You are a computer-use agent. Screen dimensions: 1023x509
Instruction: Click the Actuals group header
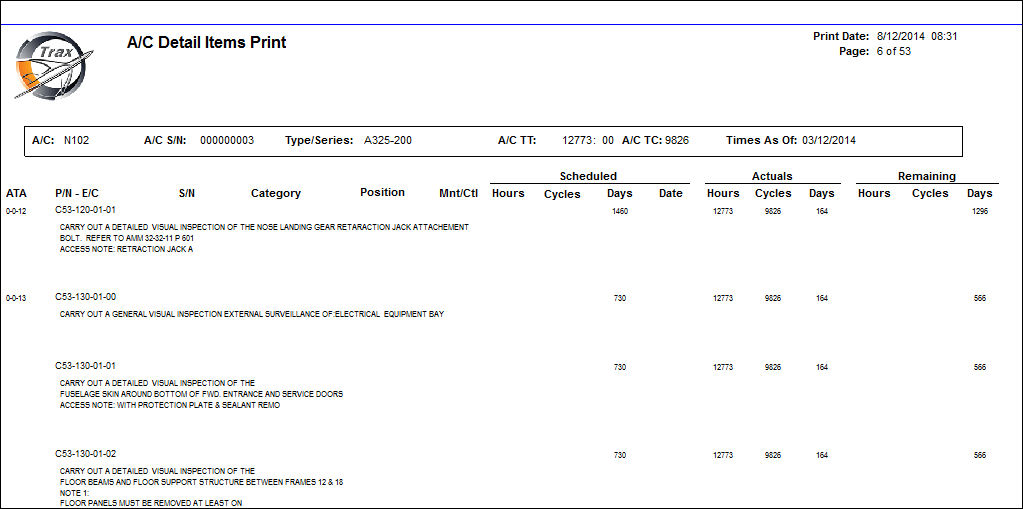pos(772,176)
